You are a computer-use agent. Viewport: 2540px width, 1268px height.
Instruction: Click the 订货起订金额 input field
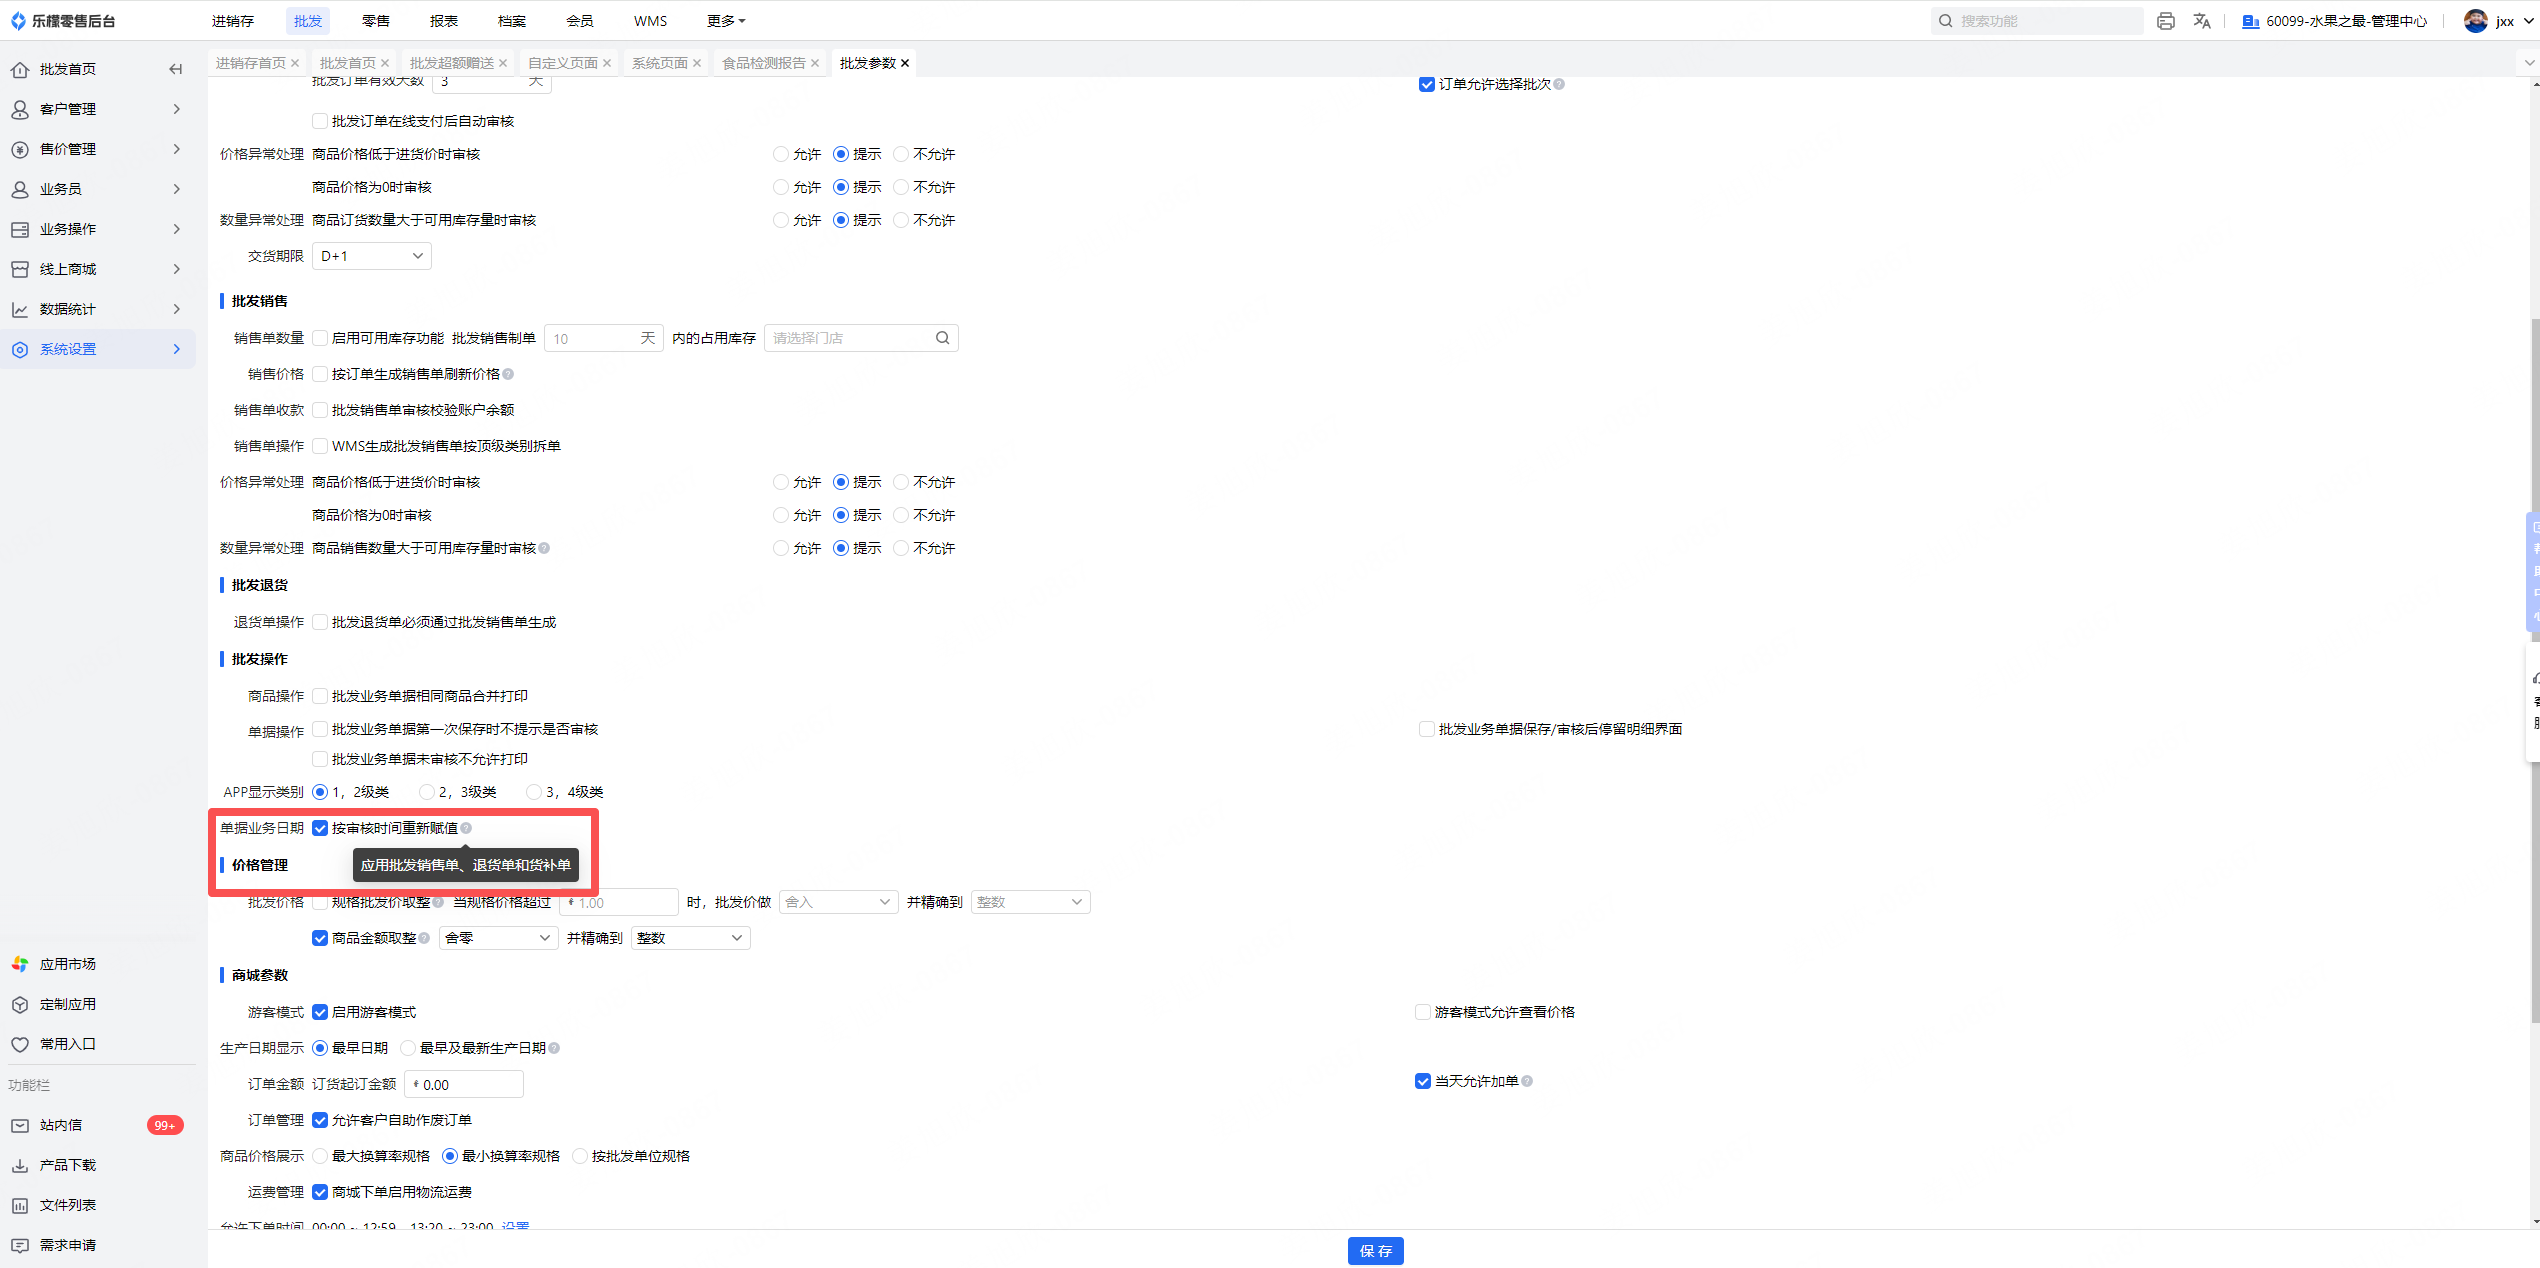coord(466,1084)
